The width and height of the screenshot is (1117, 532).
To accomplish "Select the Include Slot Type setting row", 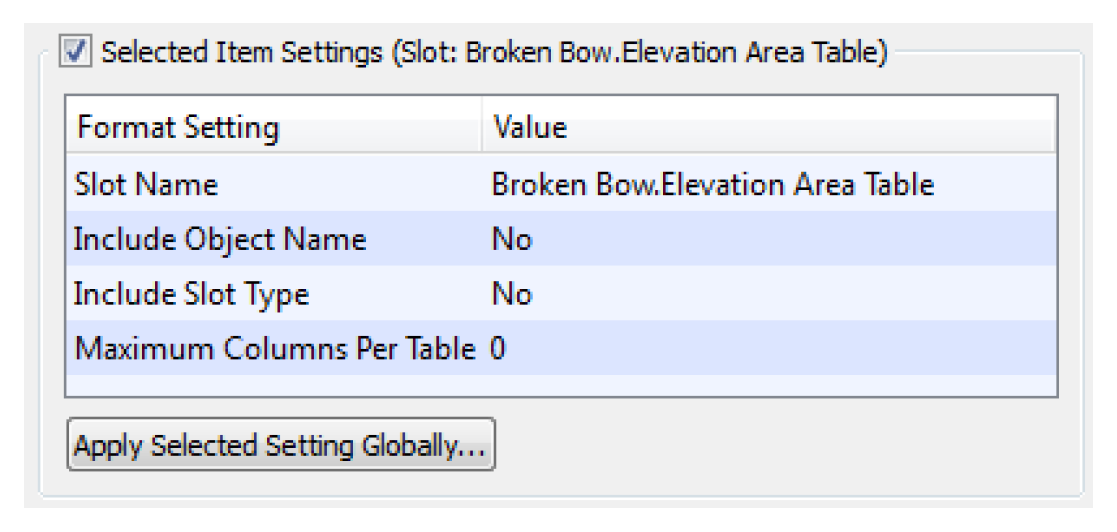I will click(192, 295).
